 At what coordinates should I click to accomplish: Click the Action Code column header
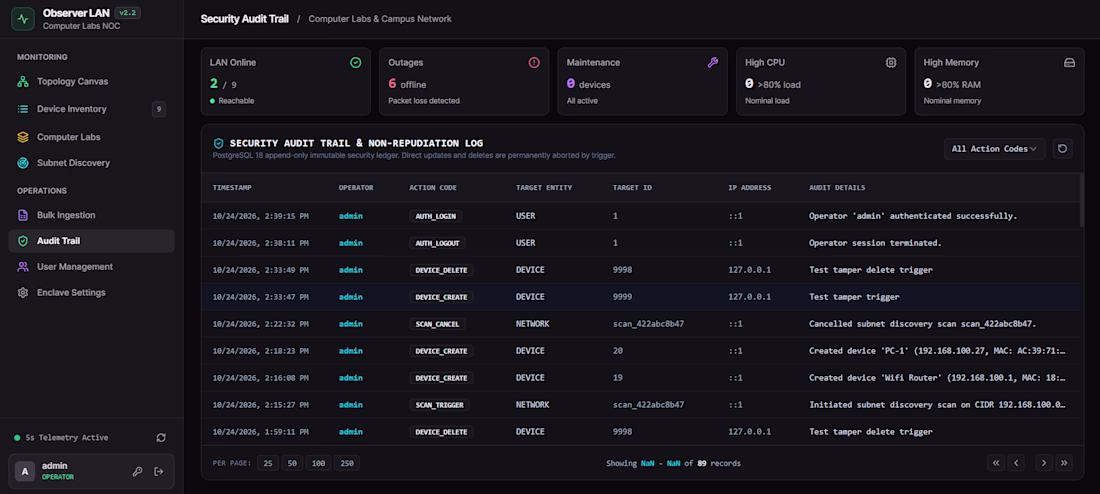[433, 188]
